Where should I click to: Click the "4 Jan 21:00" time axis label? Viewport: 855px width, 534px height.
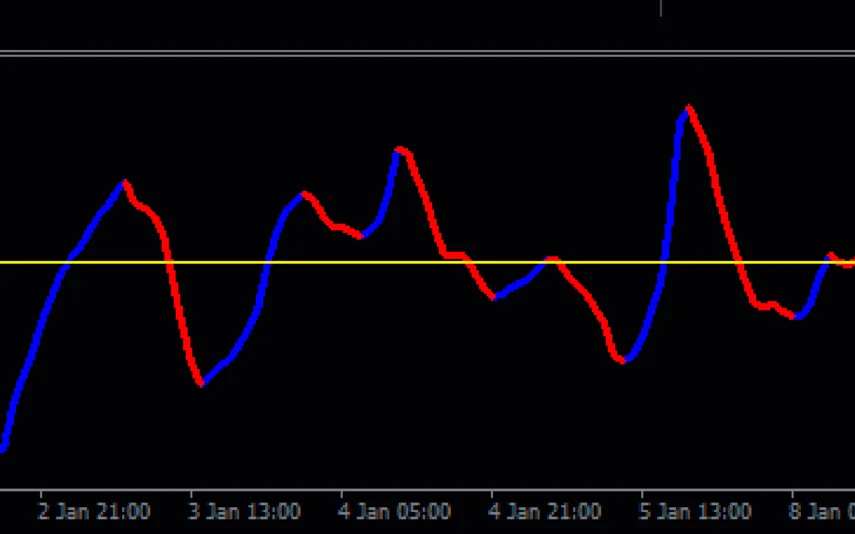pyautogui.click(x=545, y=512)
